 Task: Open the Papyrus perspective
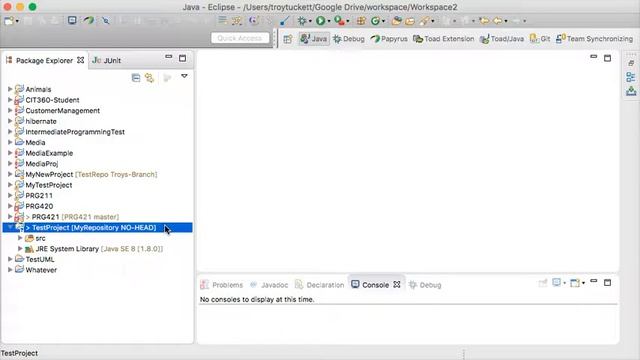(389, 39)
